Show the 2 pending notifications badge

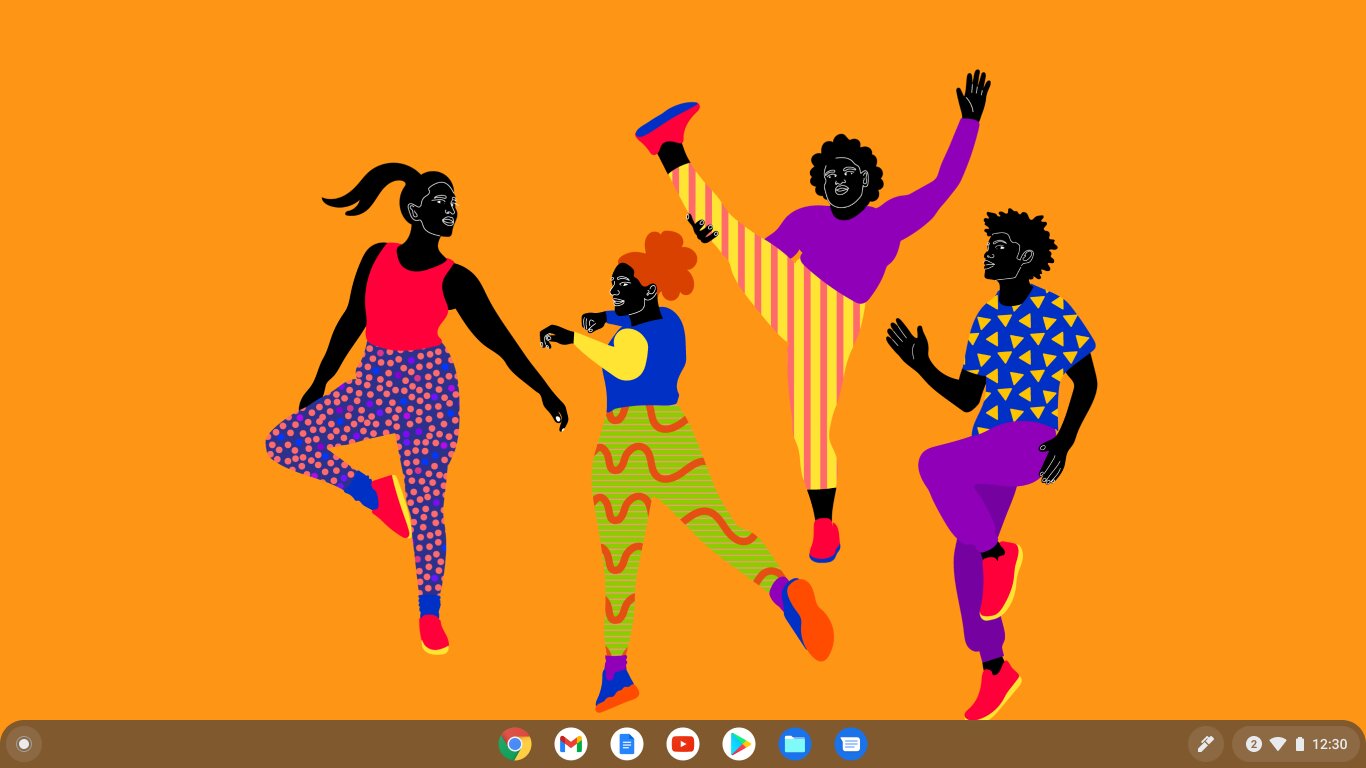click(x=1253, y=744)
